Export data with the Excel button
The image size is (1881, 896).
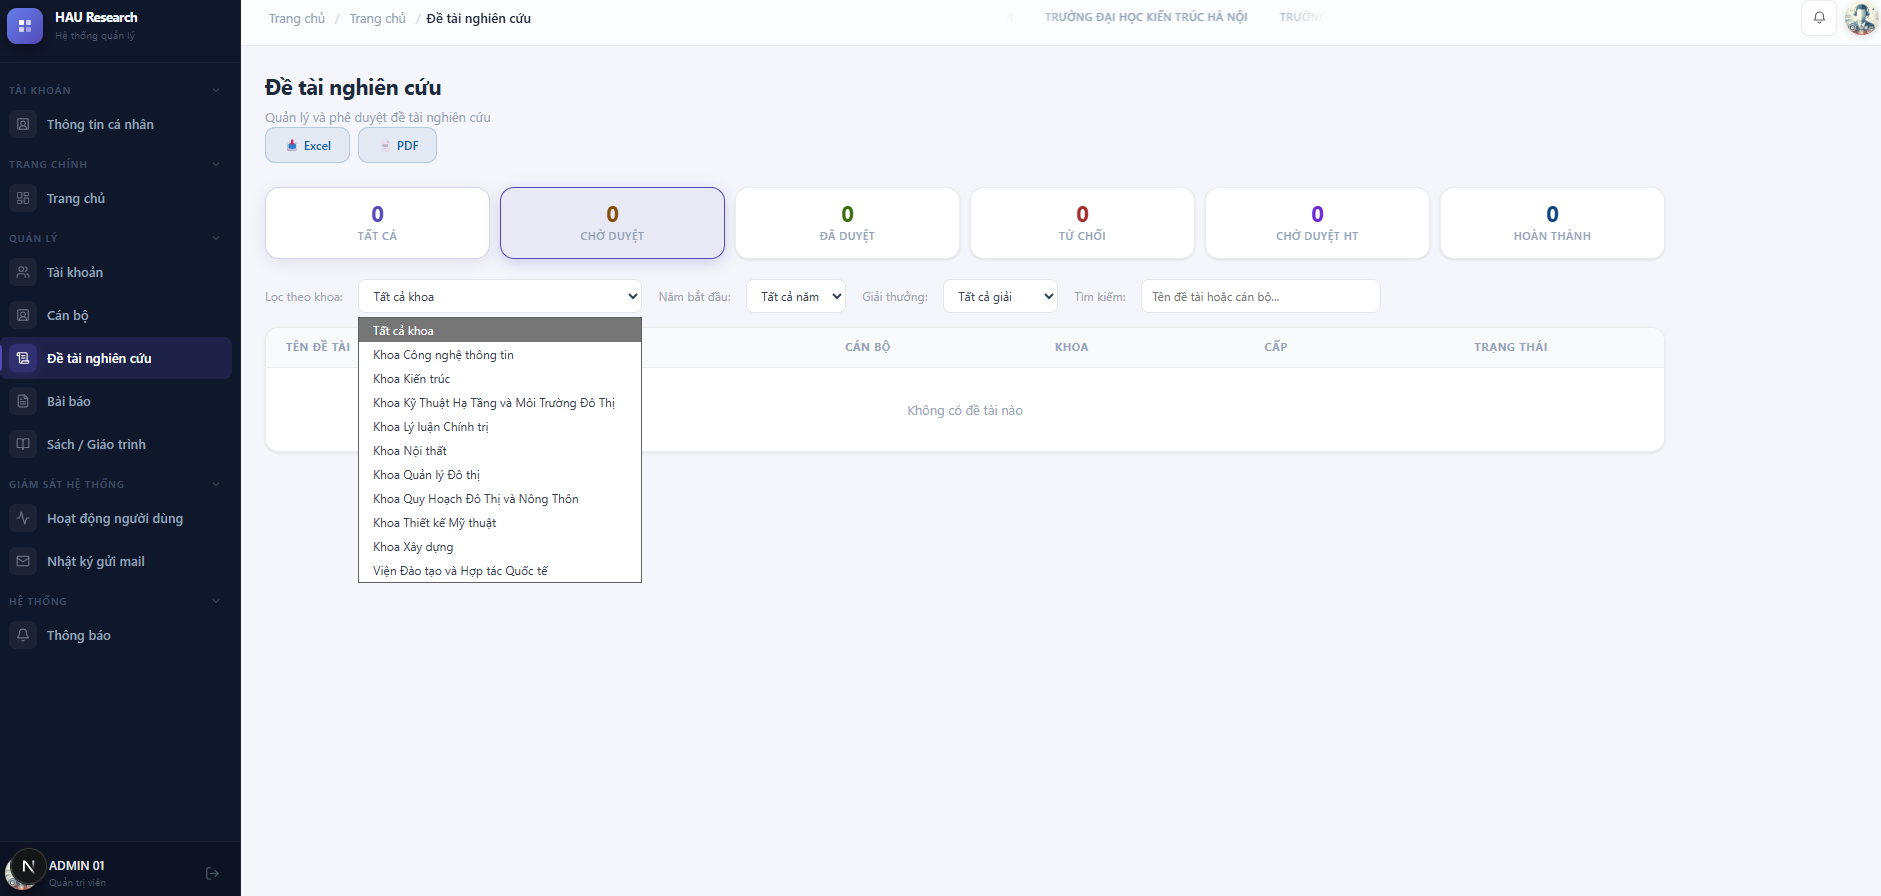[x=307, y=145]
